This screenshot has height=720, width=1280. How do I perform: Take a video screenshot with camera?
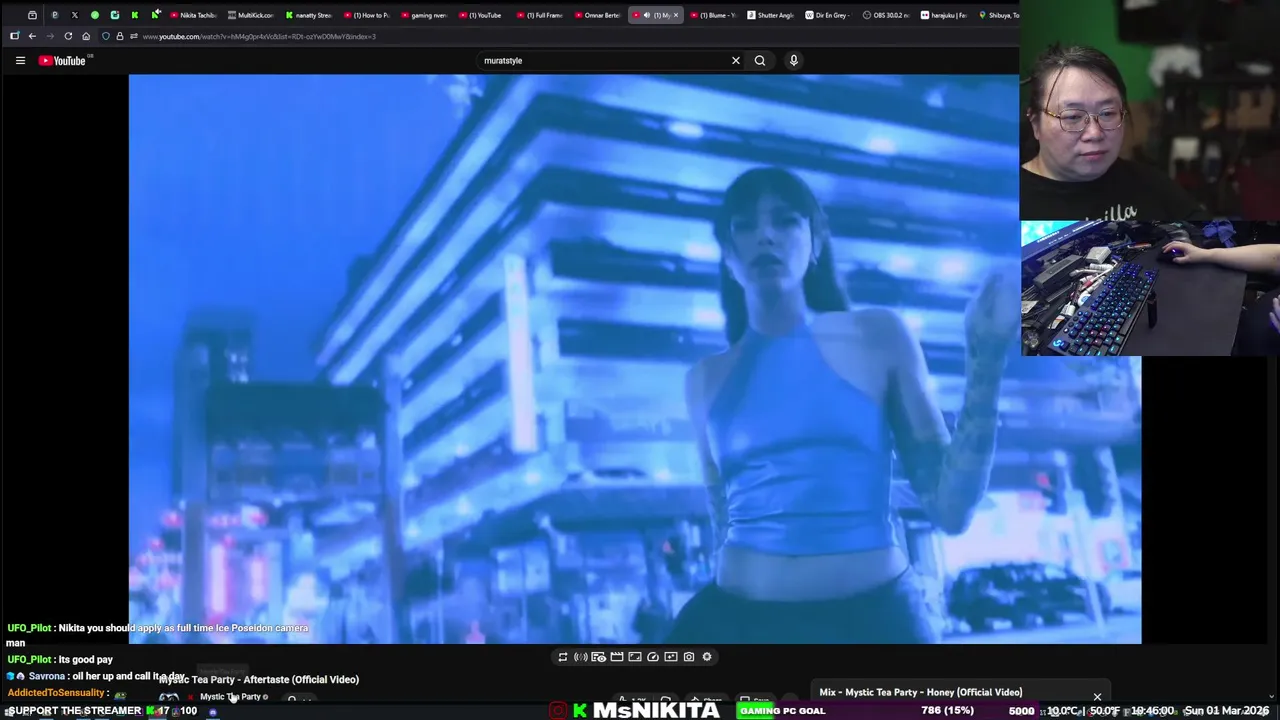tap(689, 657)
